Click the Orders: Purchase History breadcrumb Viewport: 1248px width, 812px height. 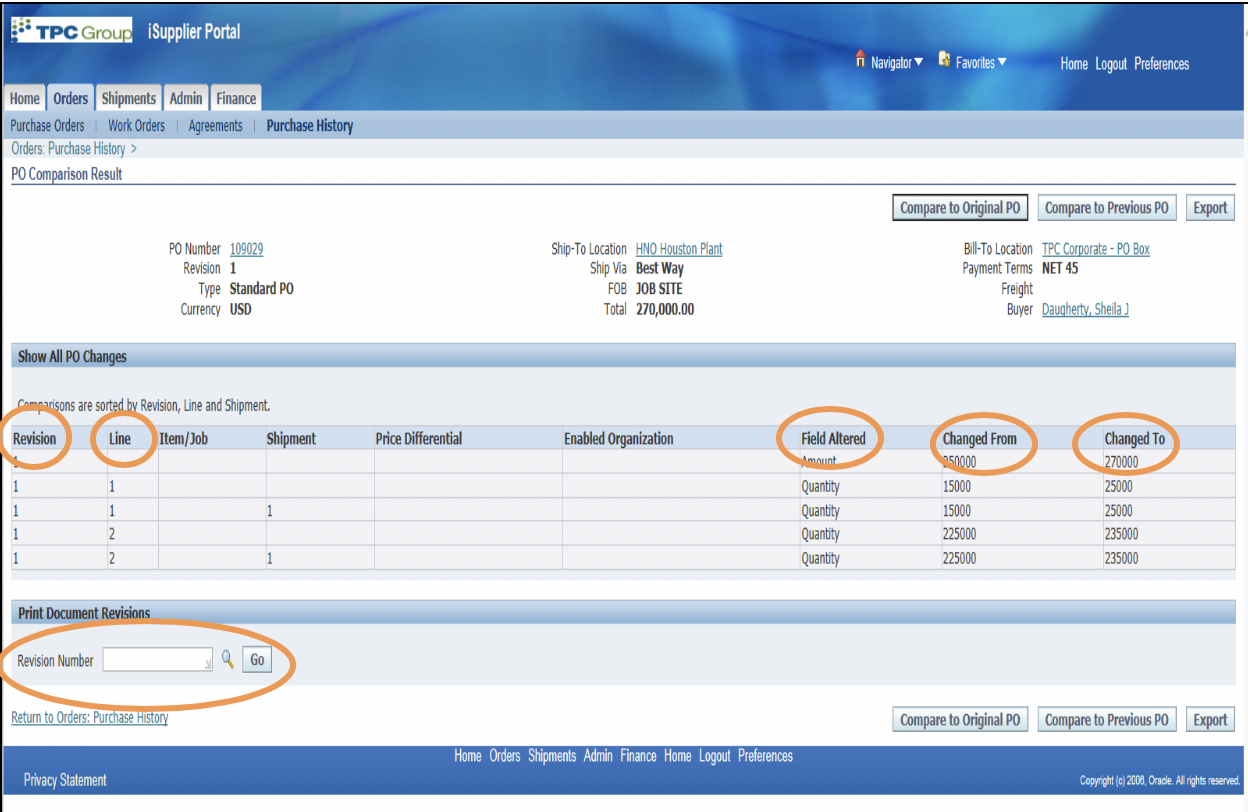point(68,149)
